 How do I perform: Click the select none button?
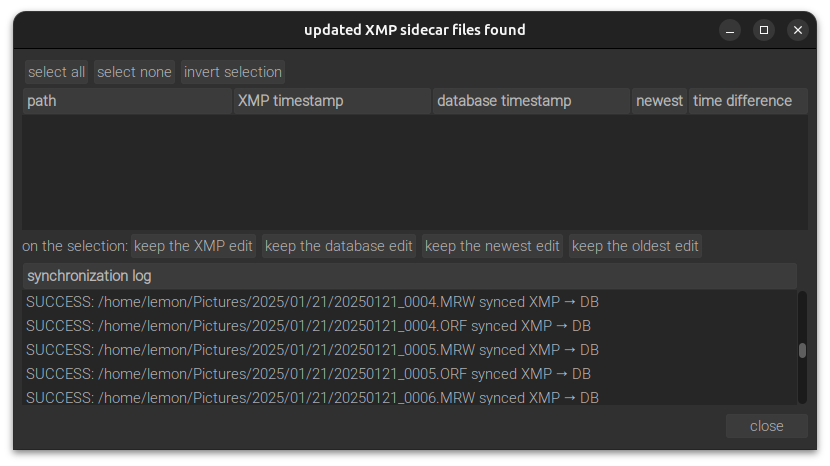click(134, 72)
